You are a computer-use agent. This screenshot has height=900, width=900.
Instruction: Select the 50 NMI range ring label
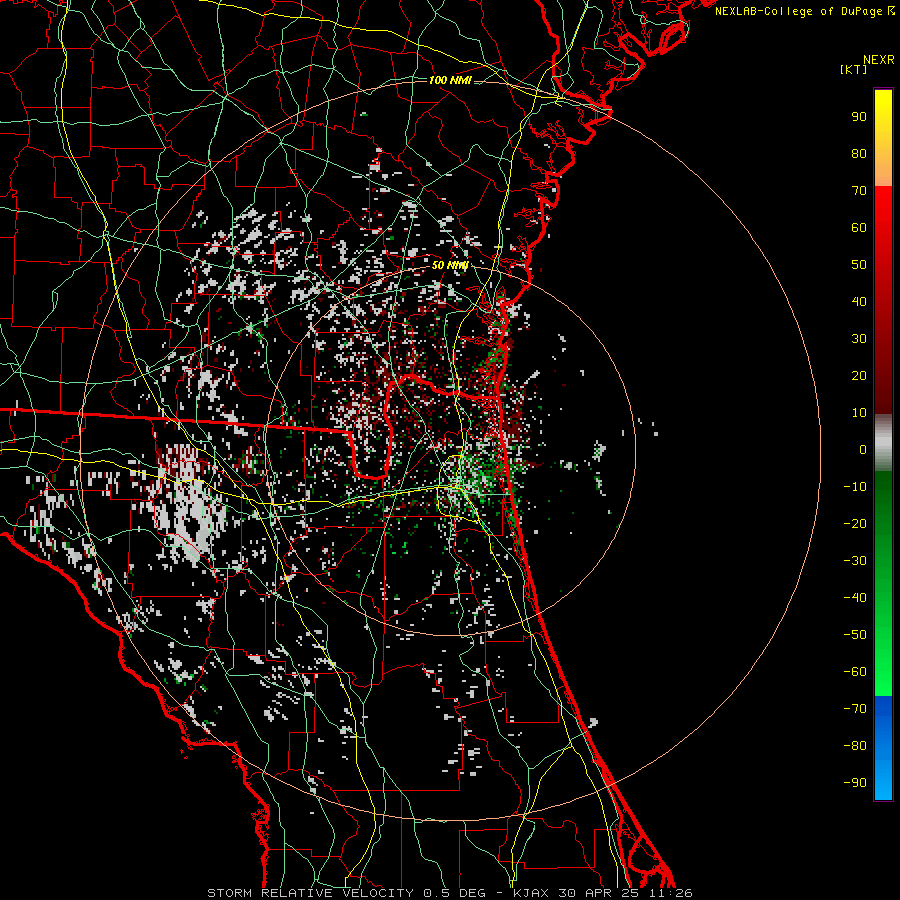[450, 265]
